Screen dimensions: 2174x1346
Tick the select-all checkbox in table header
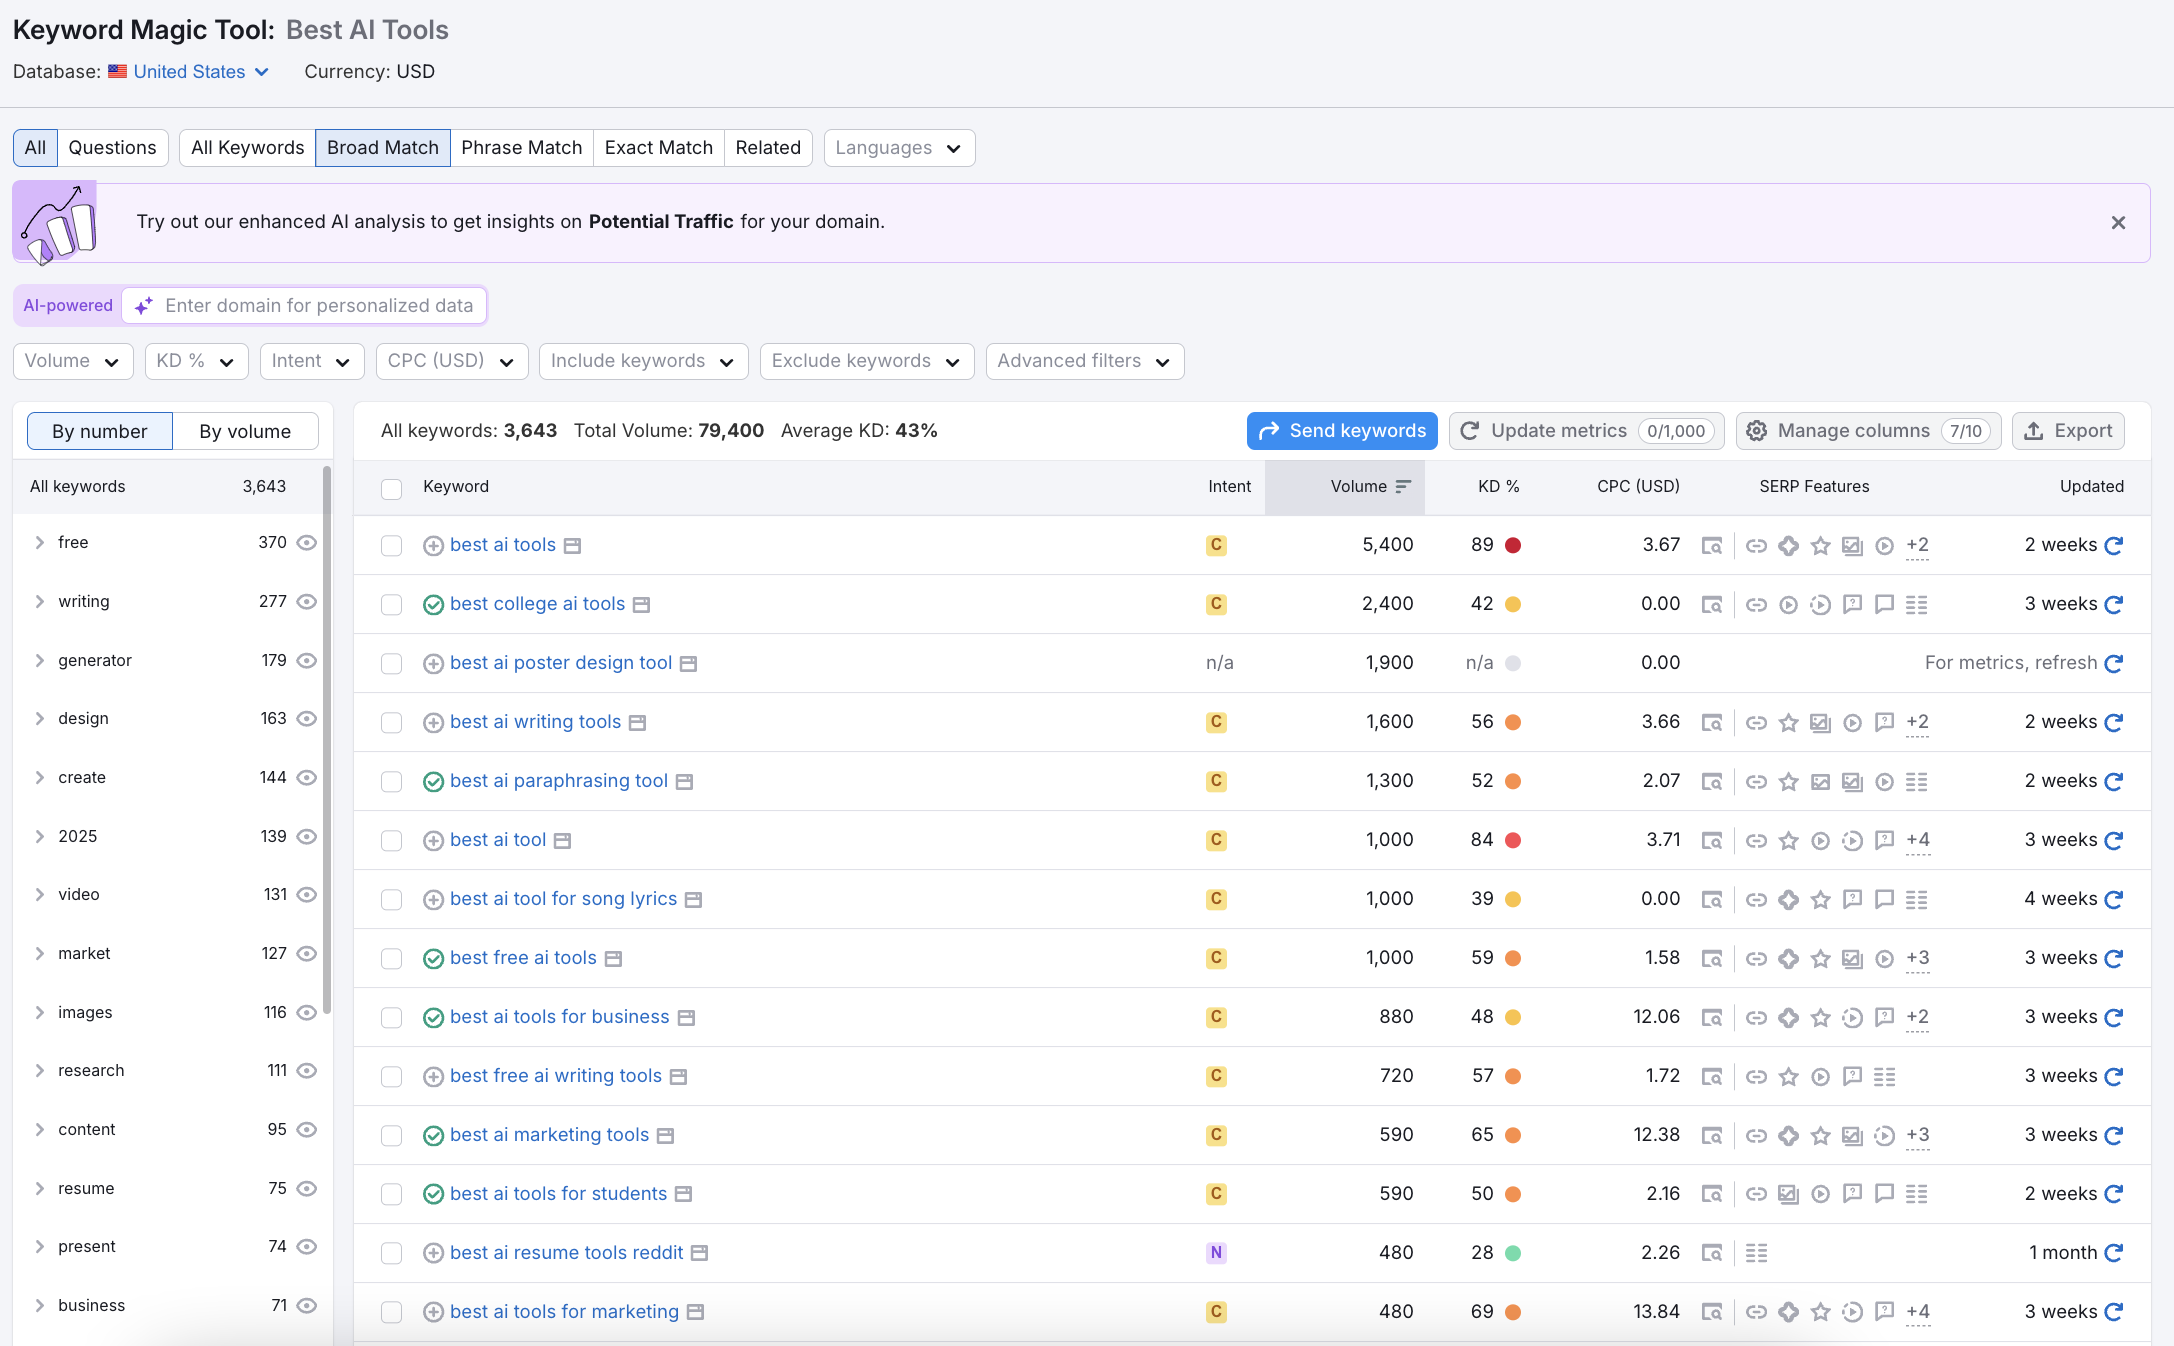coord(391,488)
